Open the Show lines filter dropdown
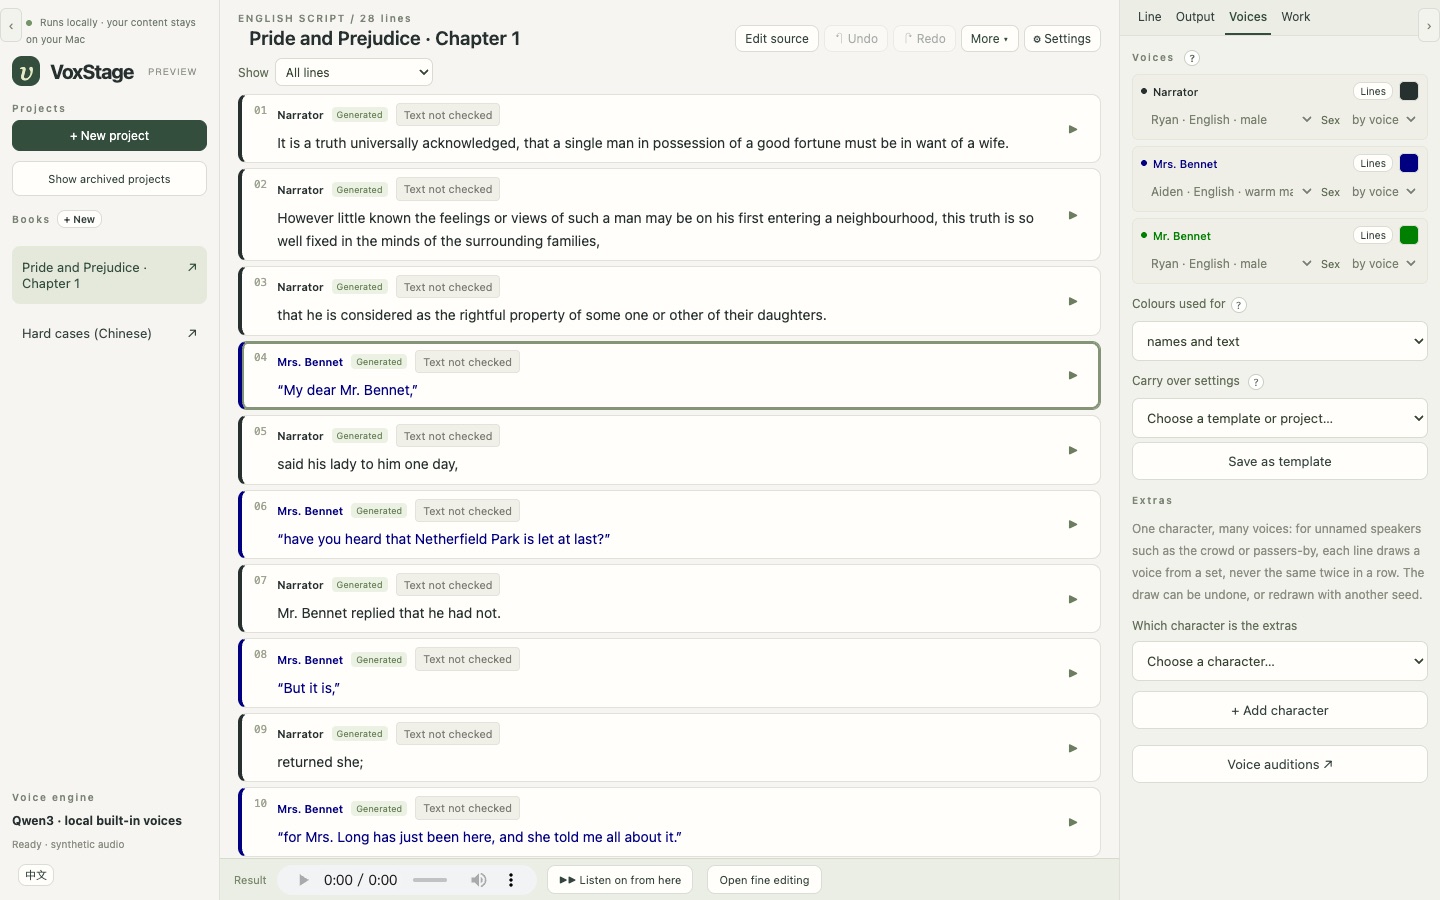This screenshot has height=900, width=1440. 354,72
